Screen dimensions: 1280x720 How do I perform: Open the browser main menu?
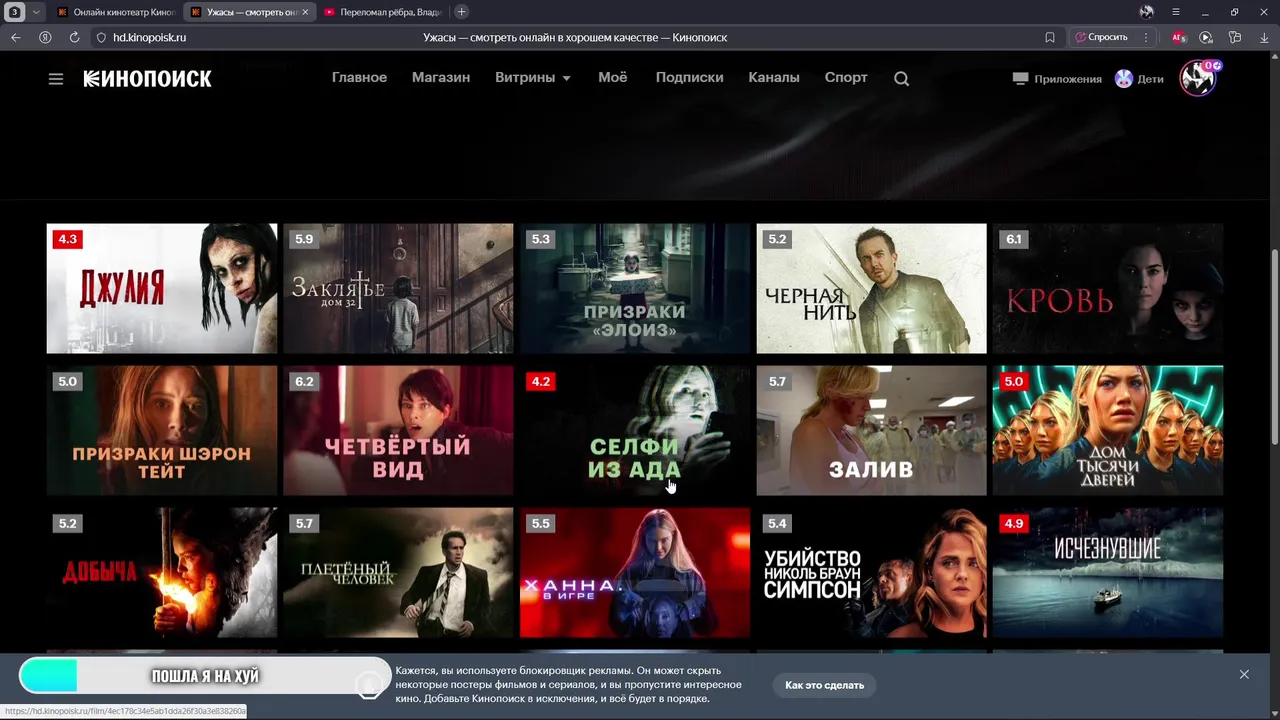[1175, 12]
